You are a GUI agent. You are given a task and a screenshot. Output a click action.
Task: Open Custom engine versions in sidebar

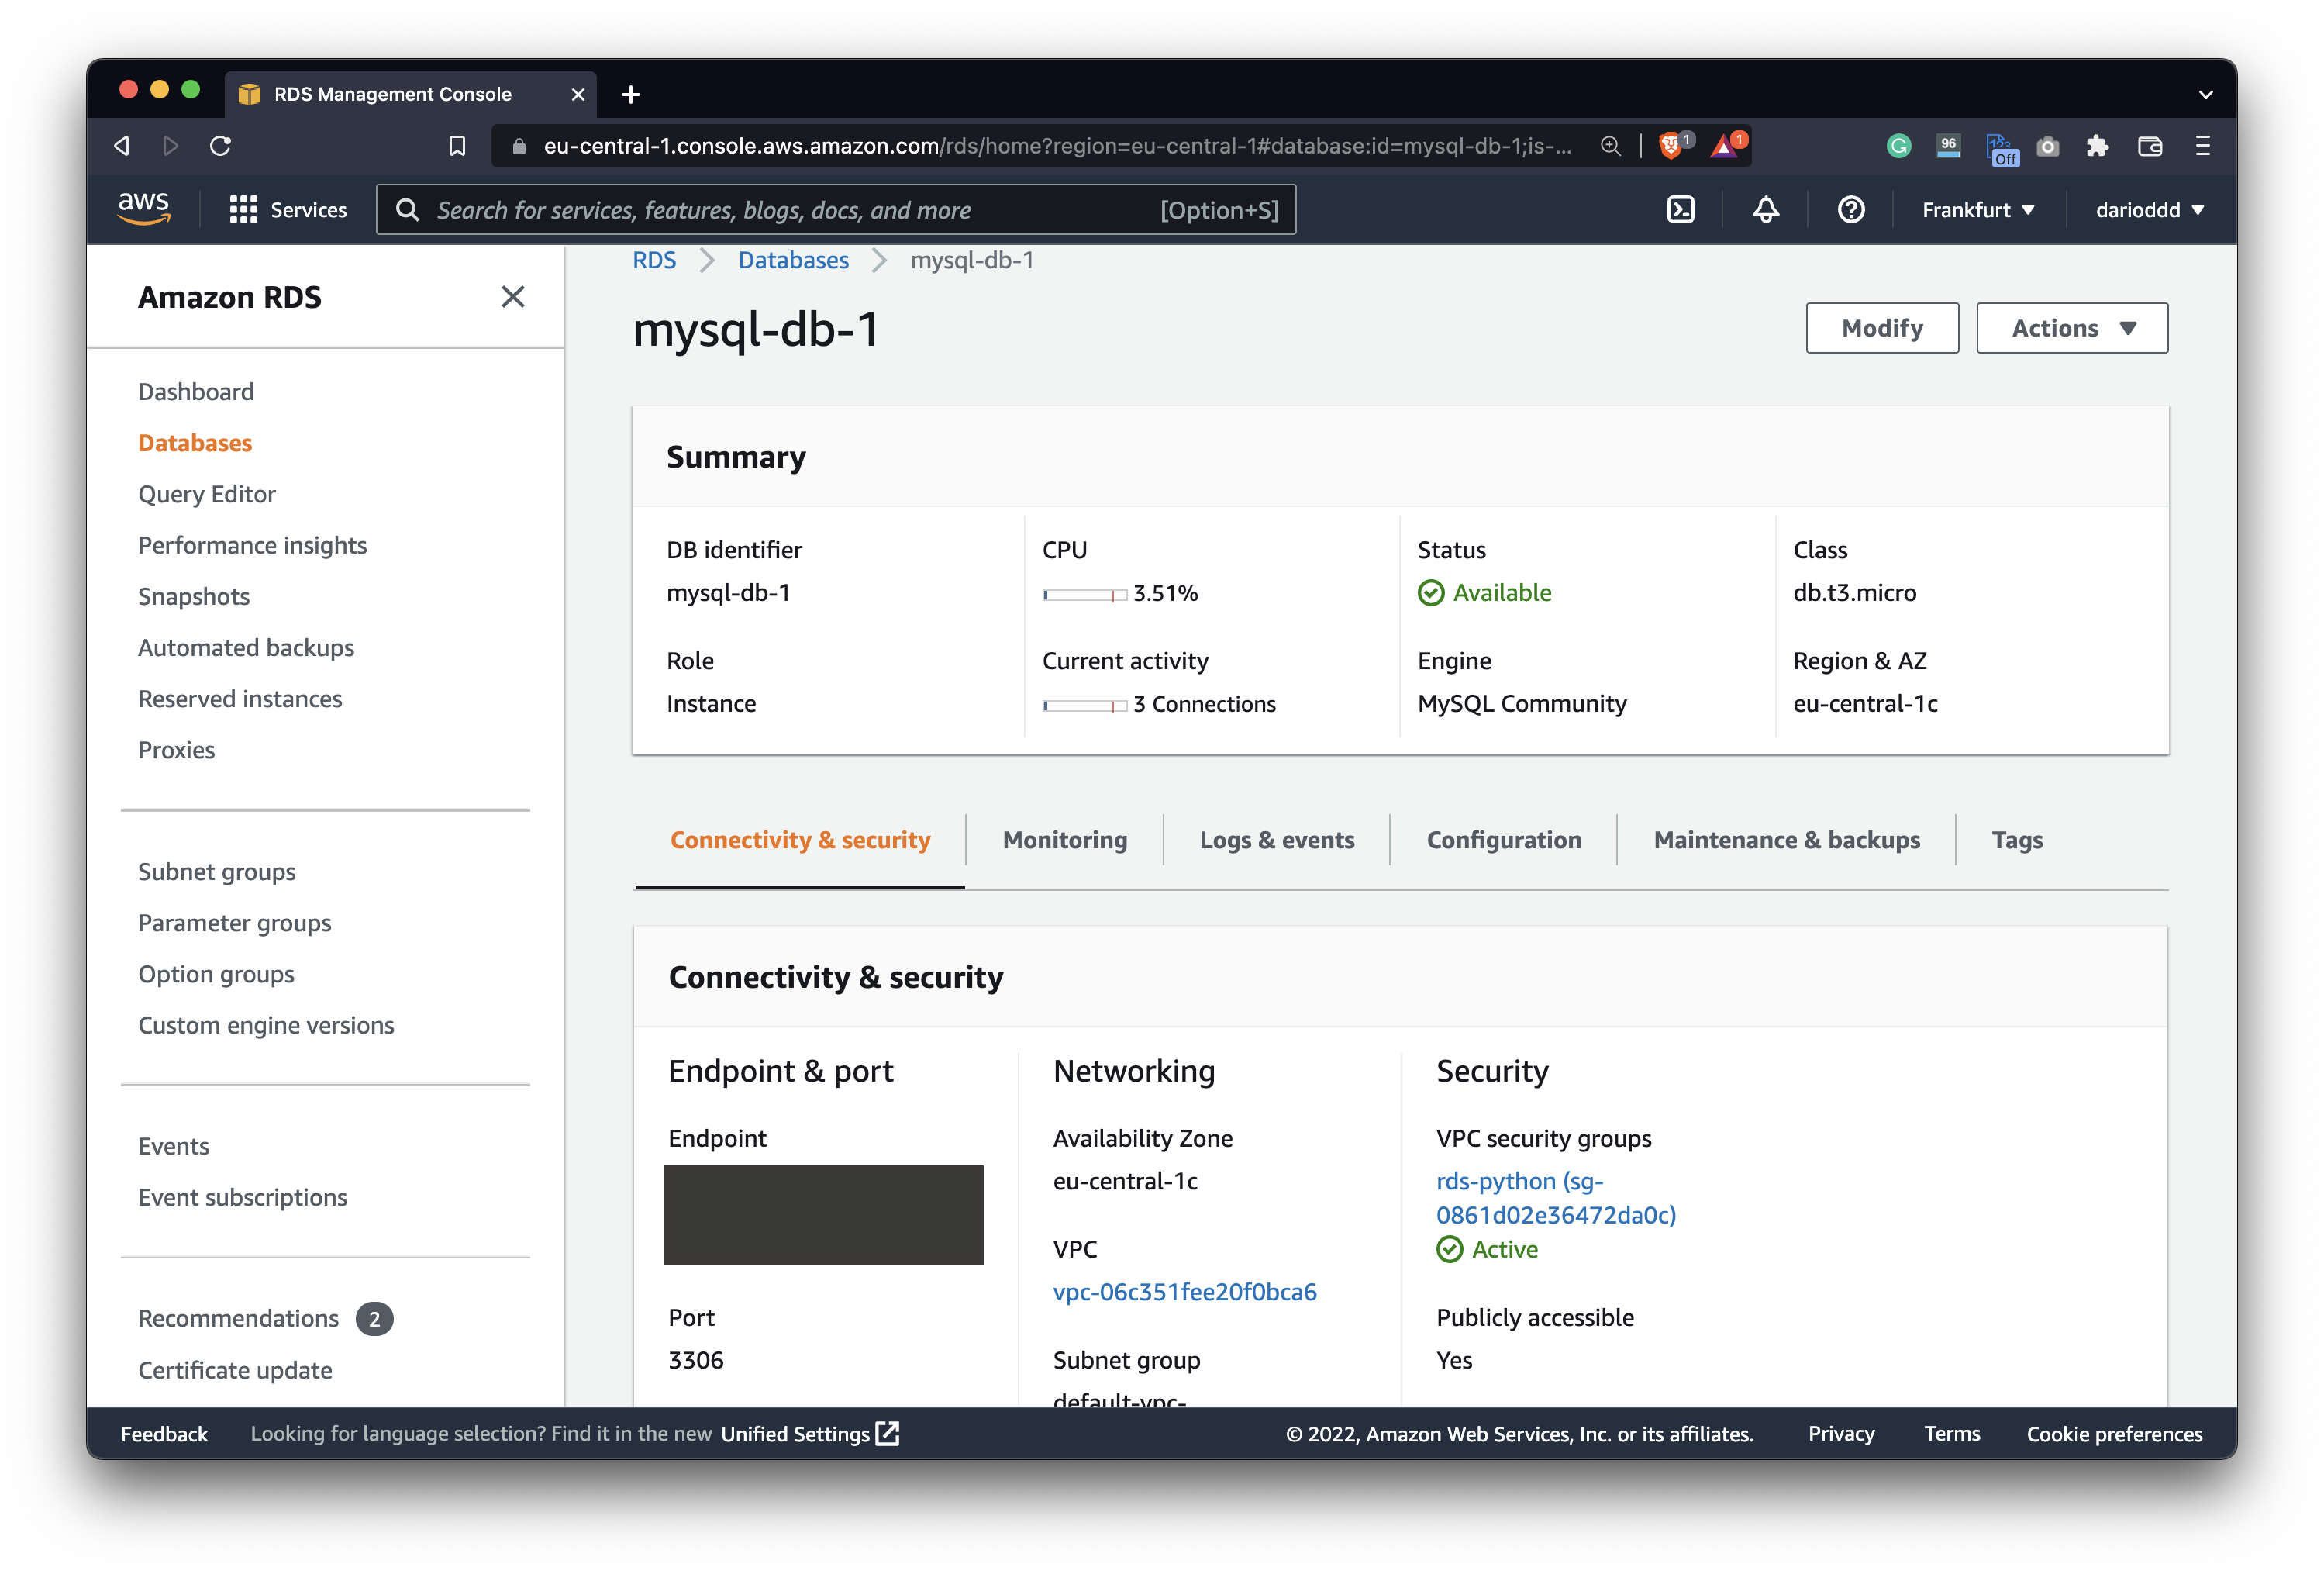[266, 1025]
